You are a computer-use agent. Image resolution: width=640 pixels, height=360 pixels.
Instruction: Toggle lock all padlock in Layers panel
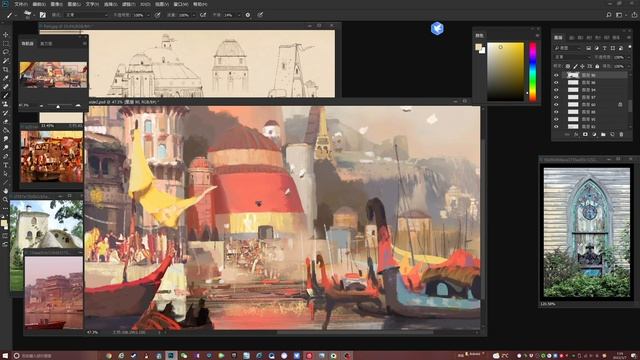(597, 66)
